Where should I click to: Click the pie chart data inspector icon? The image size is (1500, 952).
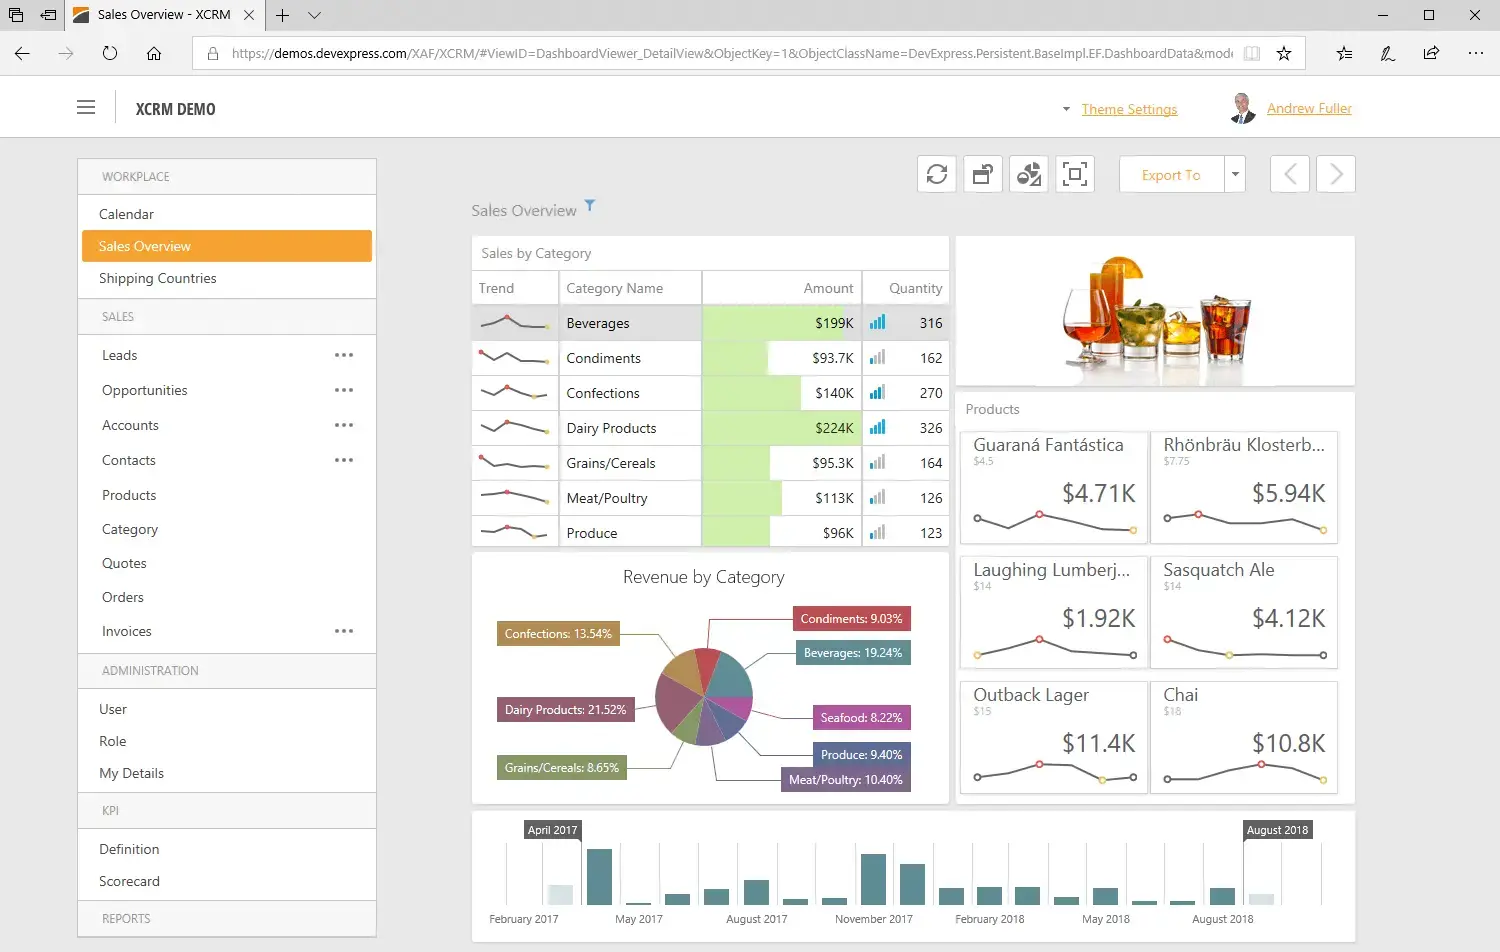[1029, 174]
